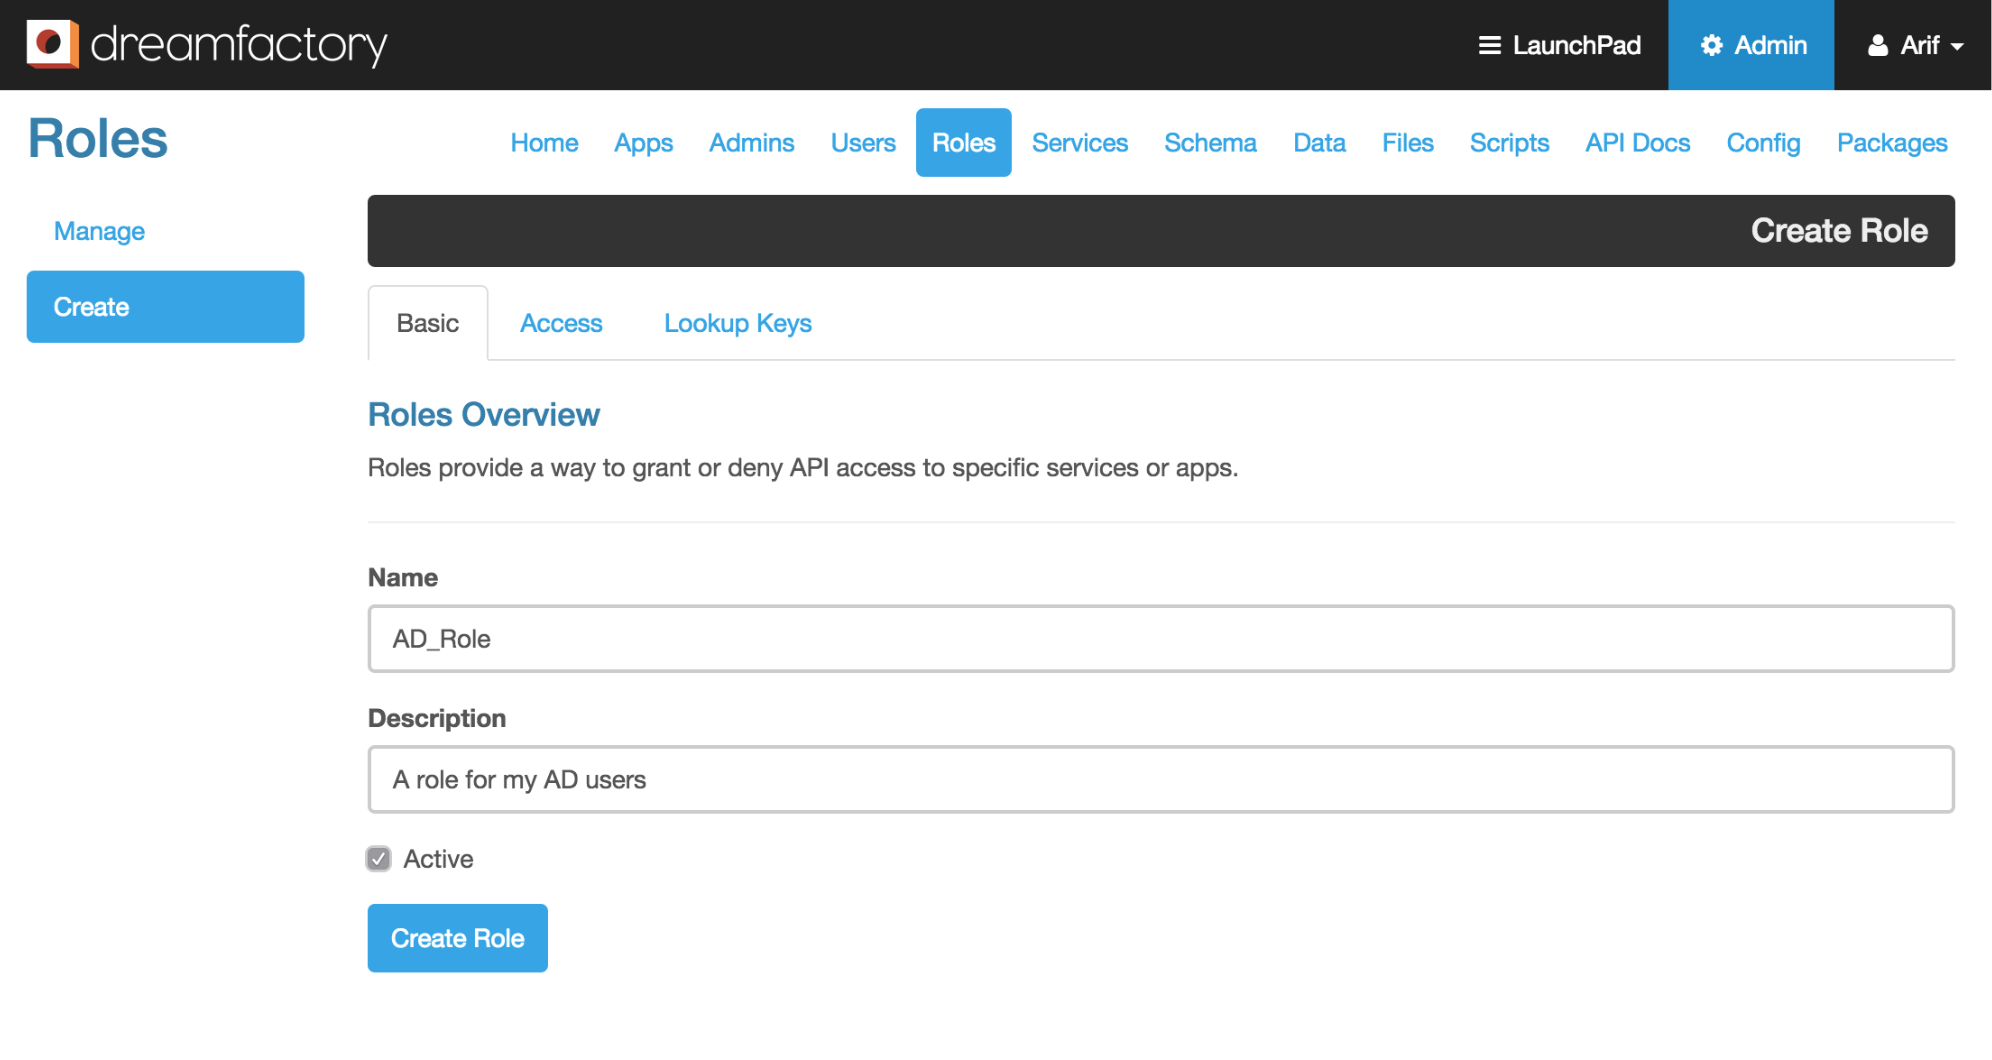Open Manage in the Roles sidebar
1992x1060 pixels.
(x=98, y=231)
